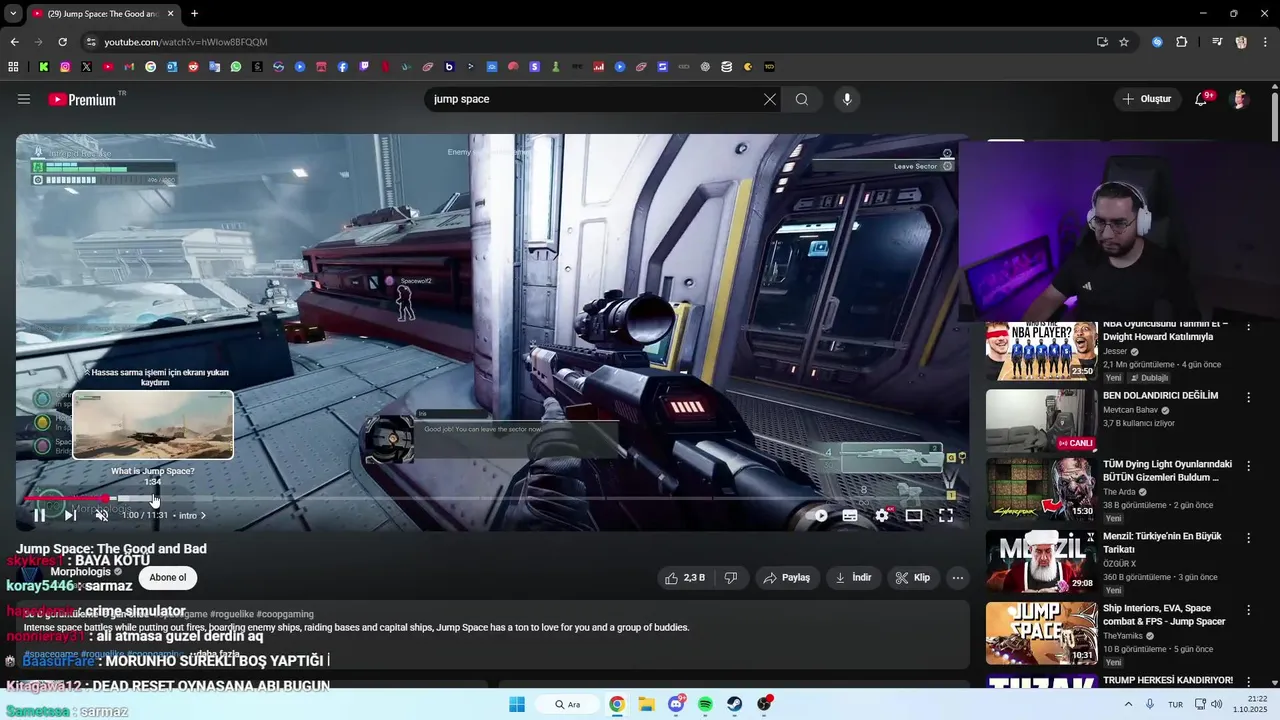Pause the Jump Space video

pyautogui.click(x=39, y=515)
